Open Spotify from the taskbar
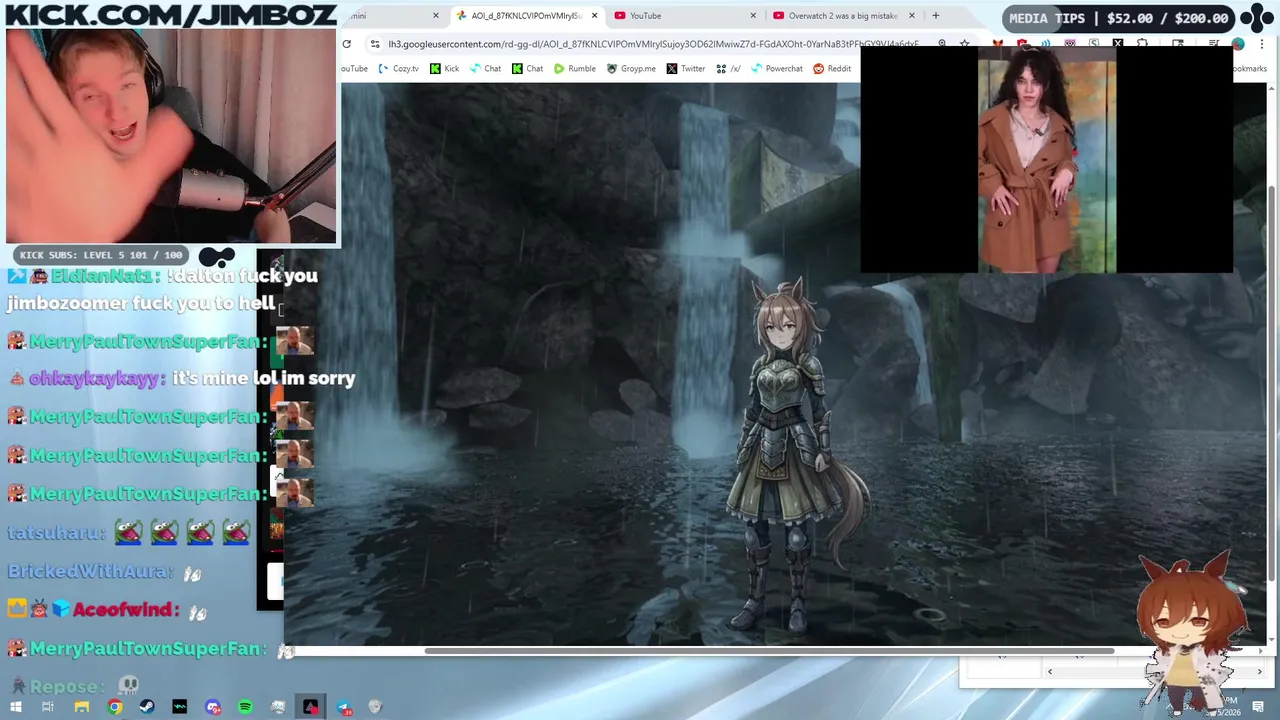The image size is (1280, 720). 245,707
